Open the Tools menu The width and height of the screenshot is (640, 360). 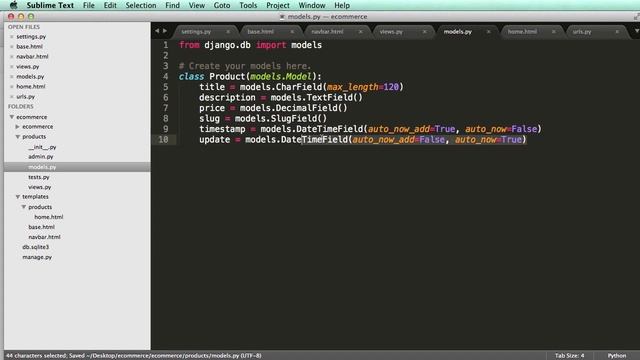coord(248,5)
